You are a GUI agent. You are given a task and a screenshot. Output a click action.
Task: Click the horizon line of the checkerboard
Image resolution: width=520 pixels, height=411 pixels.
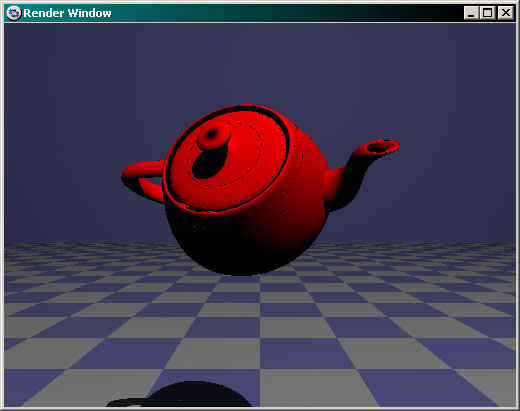[x=260, y=243]
